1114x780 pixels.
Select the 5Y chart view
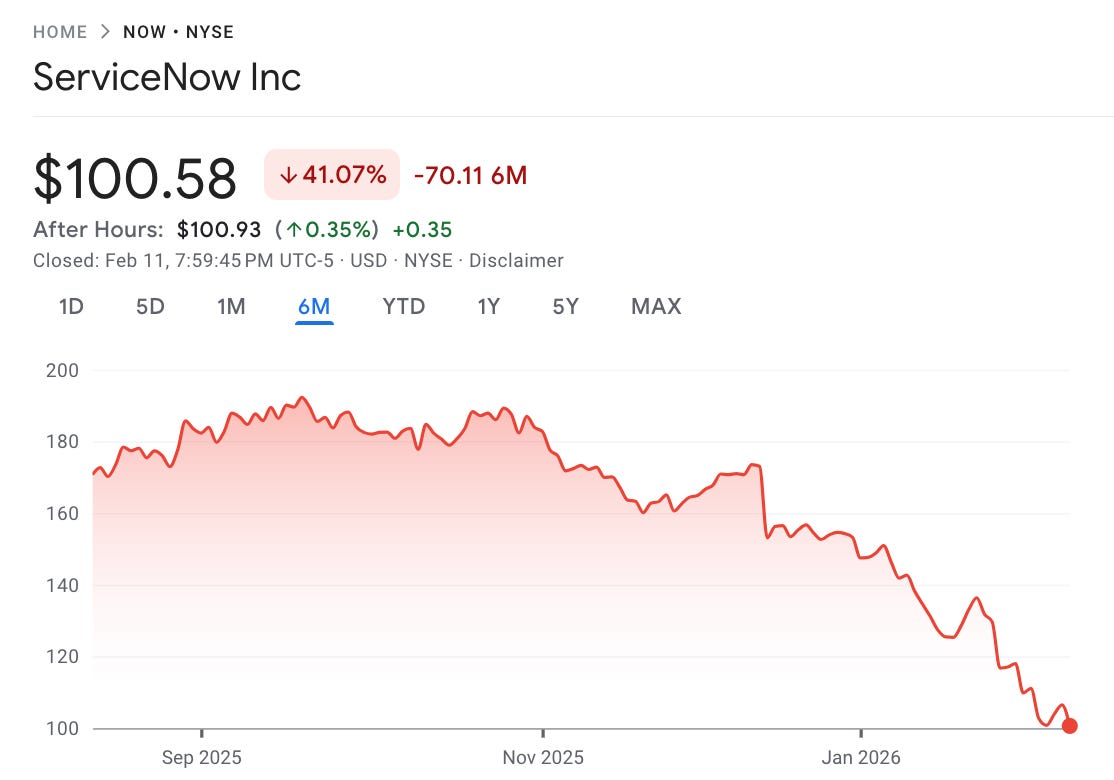coord(565,307)
